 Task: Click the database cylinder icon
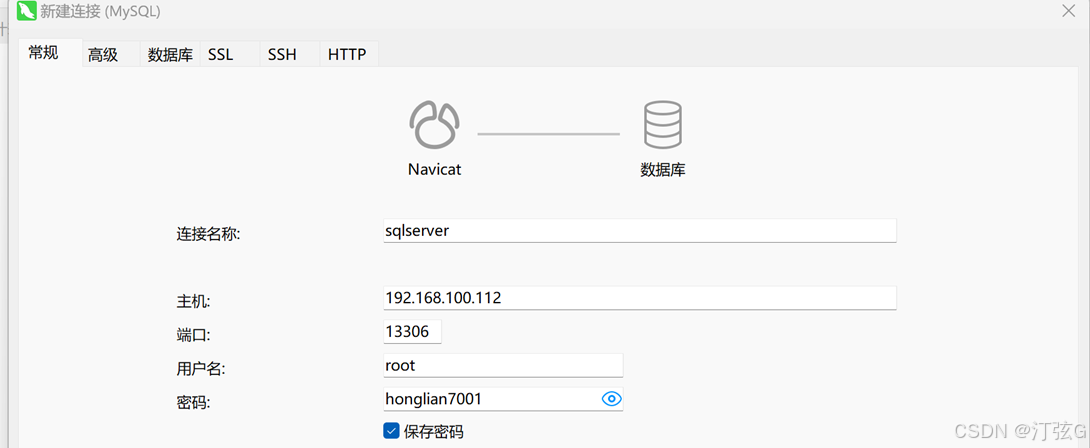point(662,124)
